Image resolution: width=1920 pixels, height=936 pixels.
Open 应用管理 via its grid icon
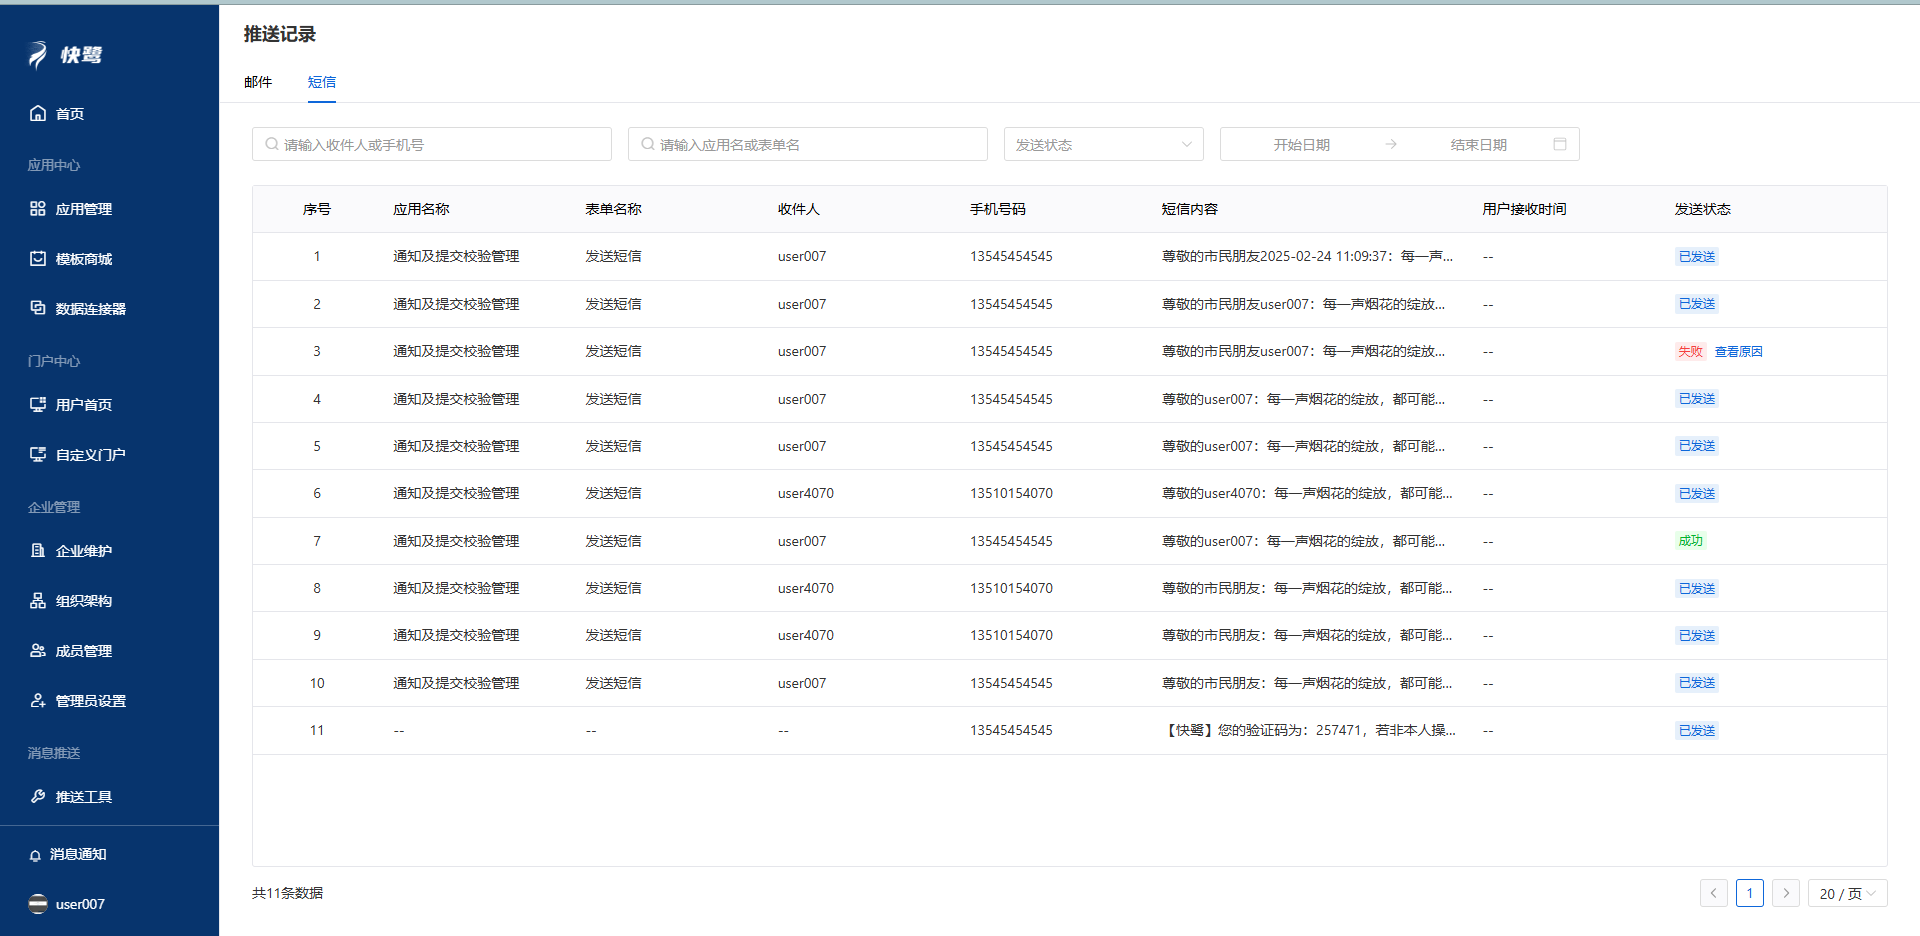point(38,209)
